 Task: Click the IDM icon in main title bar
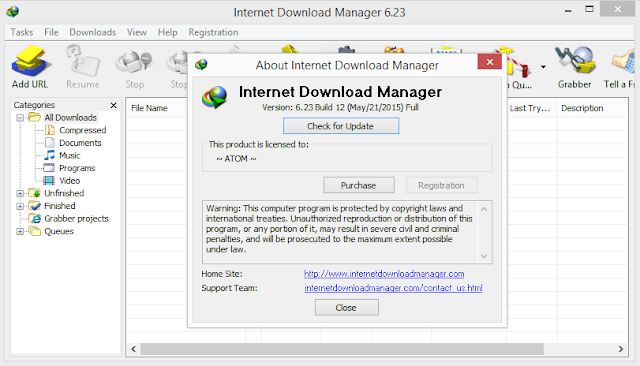tap(13, 11)
